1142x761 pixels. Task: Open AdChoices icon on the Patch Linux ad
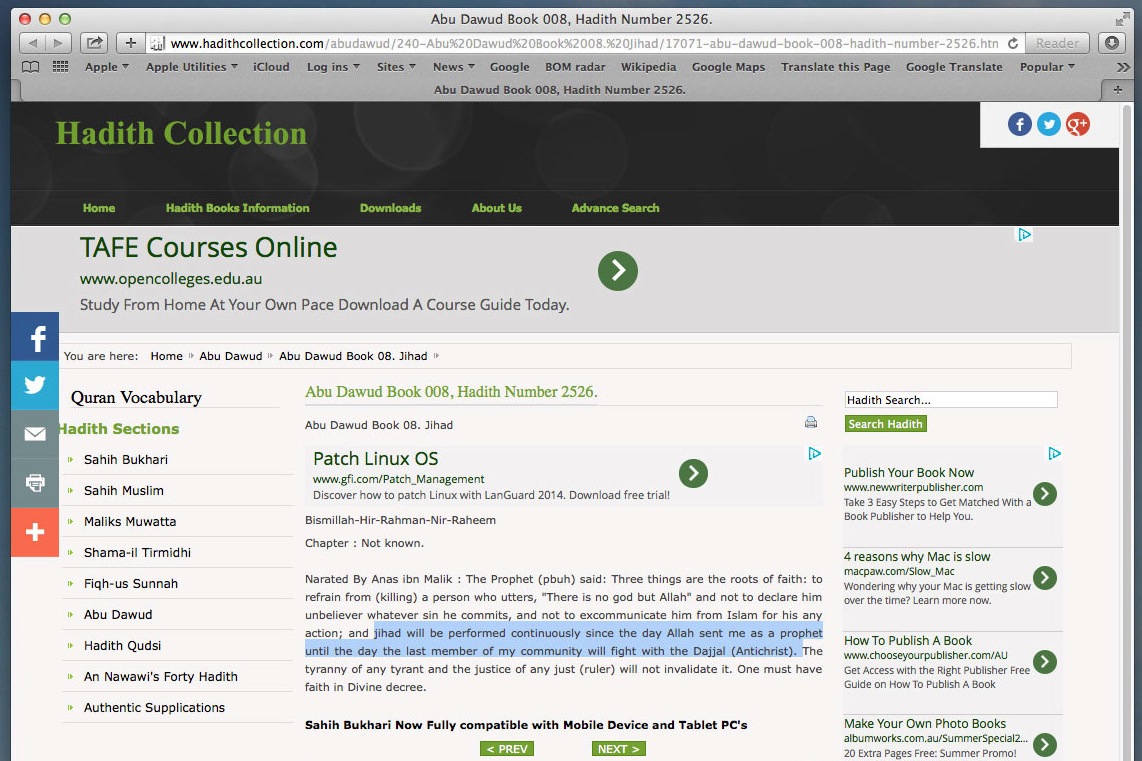pyautogui.click(x=814, y=454)
